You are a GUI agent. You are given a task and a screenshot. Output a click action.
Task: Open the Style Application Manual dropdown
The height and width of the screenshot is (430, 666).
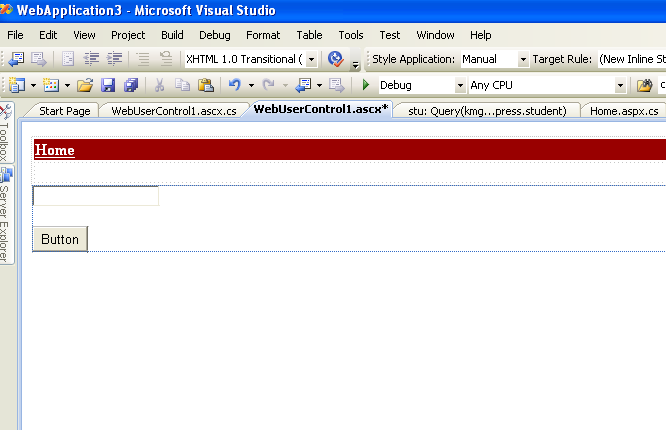click(523, 59)
